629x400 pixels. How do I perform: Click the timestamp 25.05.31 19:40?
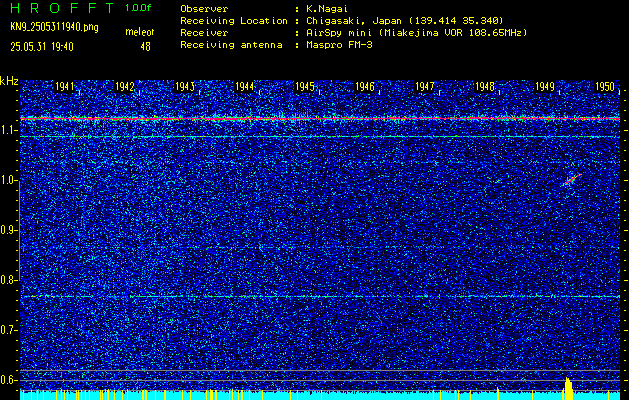[x=42, y=47]
